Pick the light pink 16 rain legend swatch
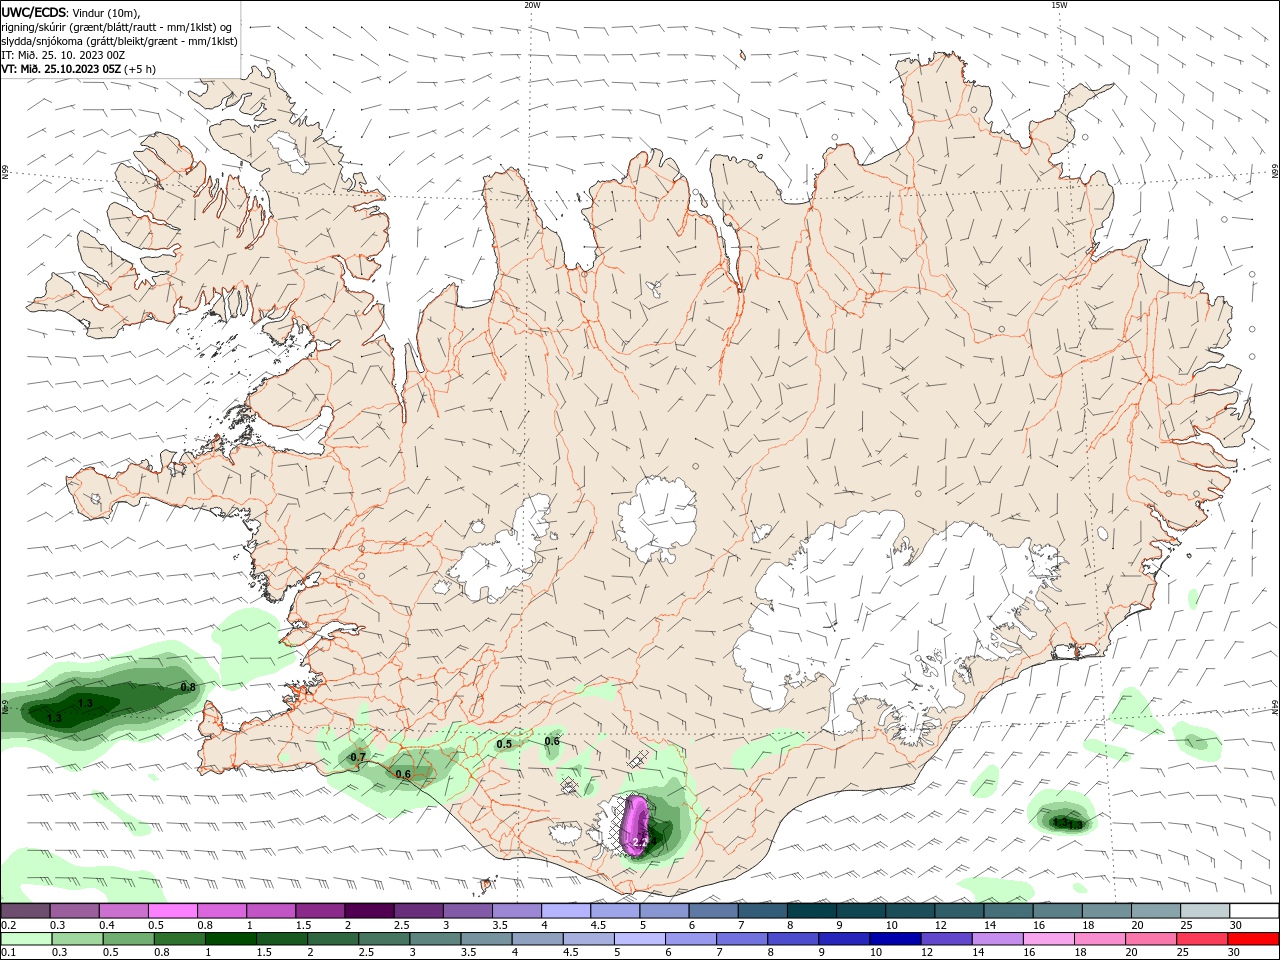 1049,939
